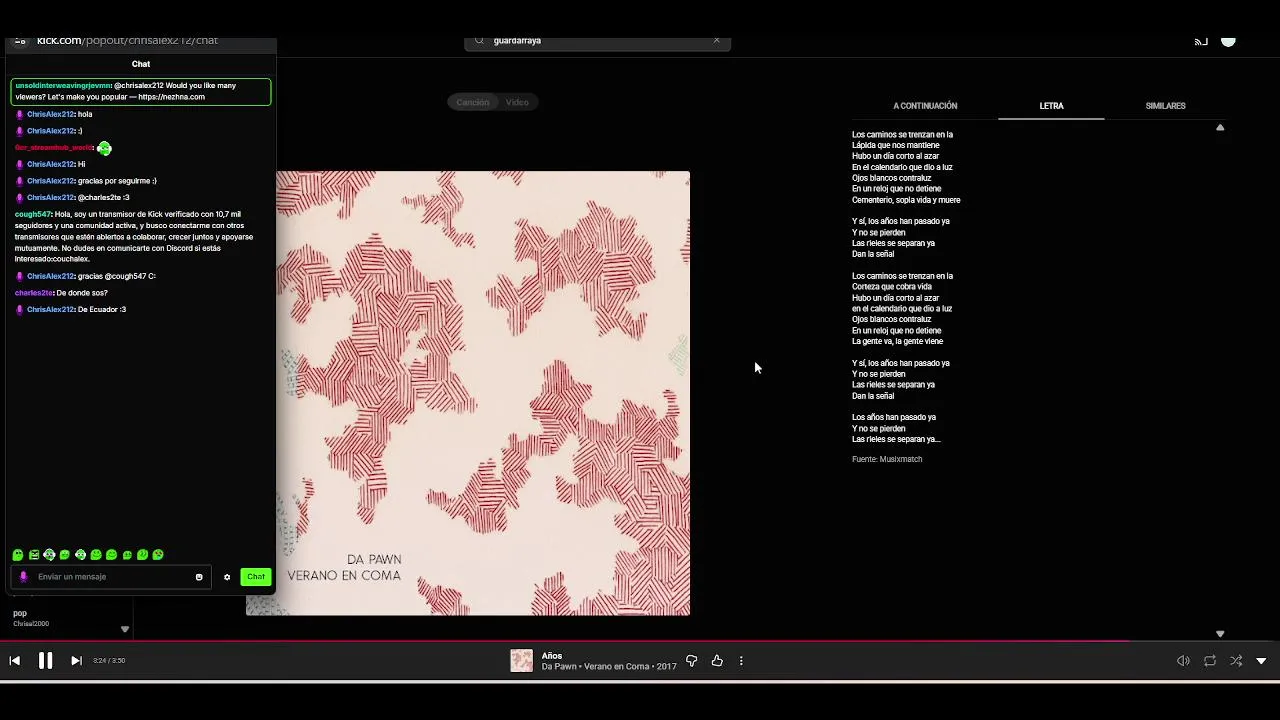
Task: Collapse the player page arrow
Action: tap(1261, 661)
